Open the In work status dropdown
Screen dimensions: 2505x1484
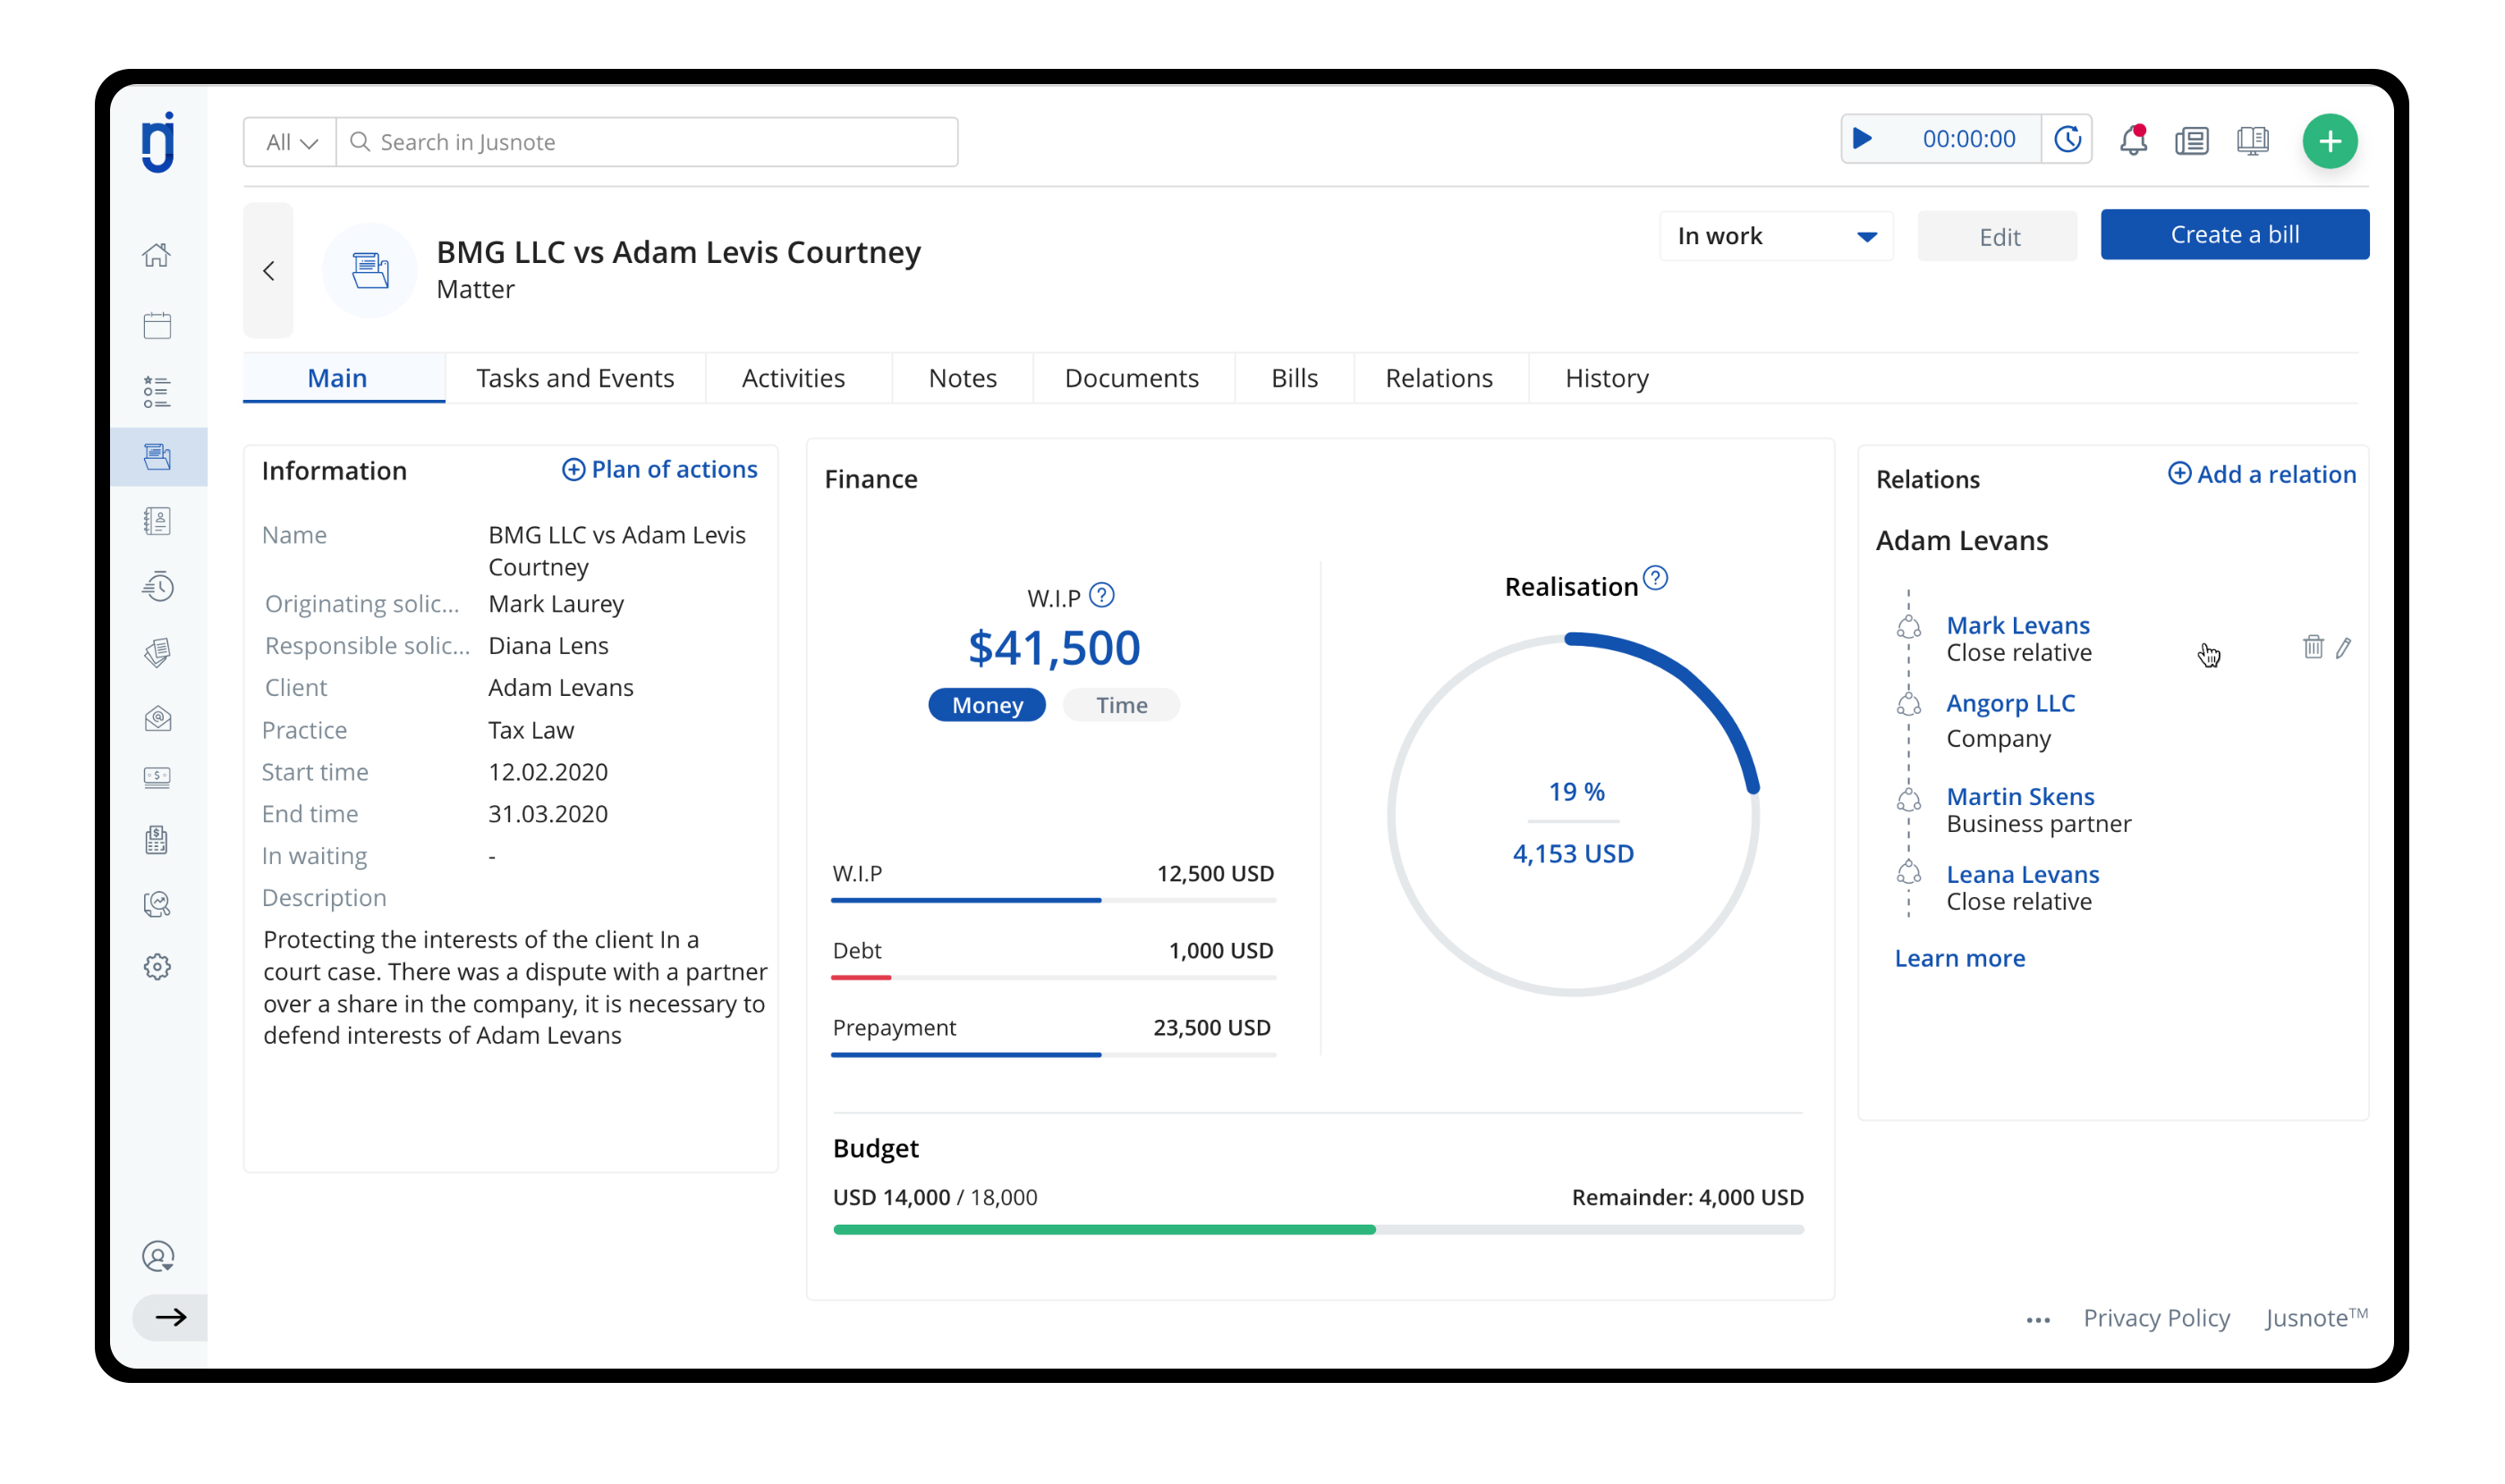(1775, 236)
